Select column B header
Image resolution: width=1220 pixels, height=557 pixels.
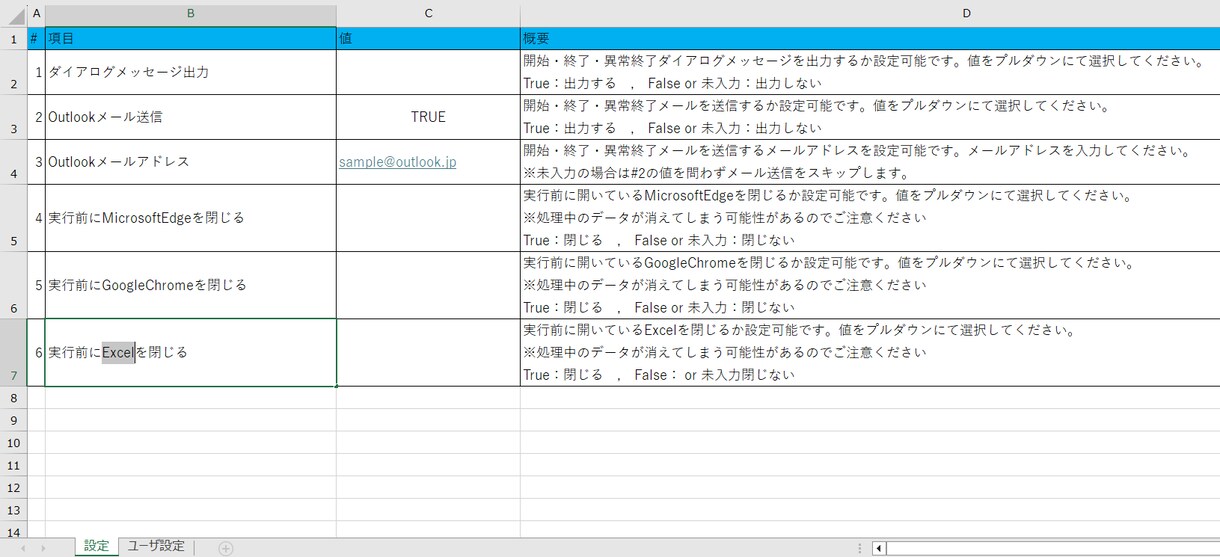pos(191,13)
